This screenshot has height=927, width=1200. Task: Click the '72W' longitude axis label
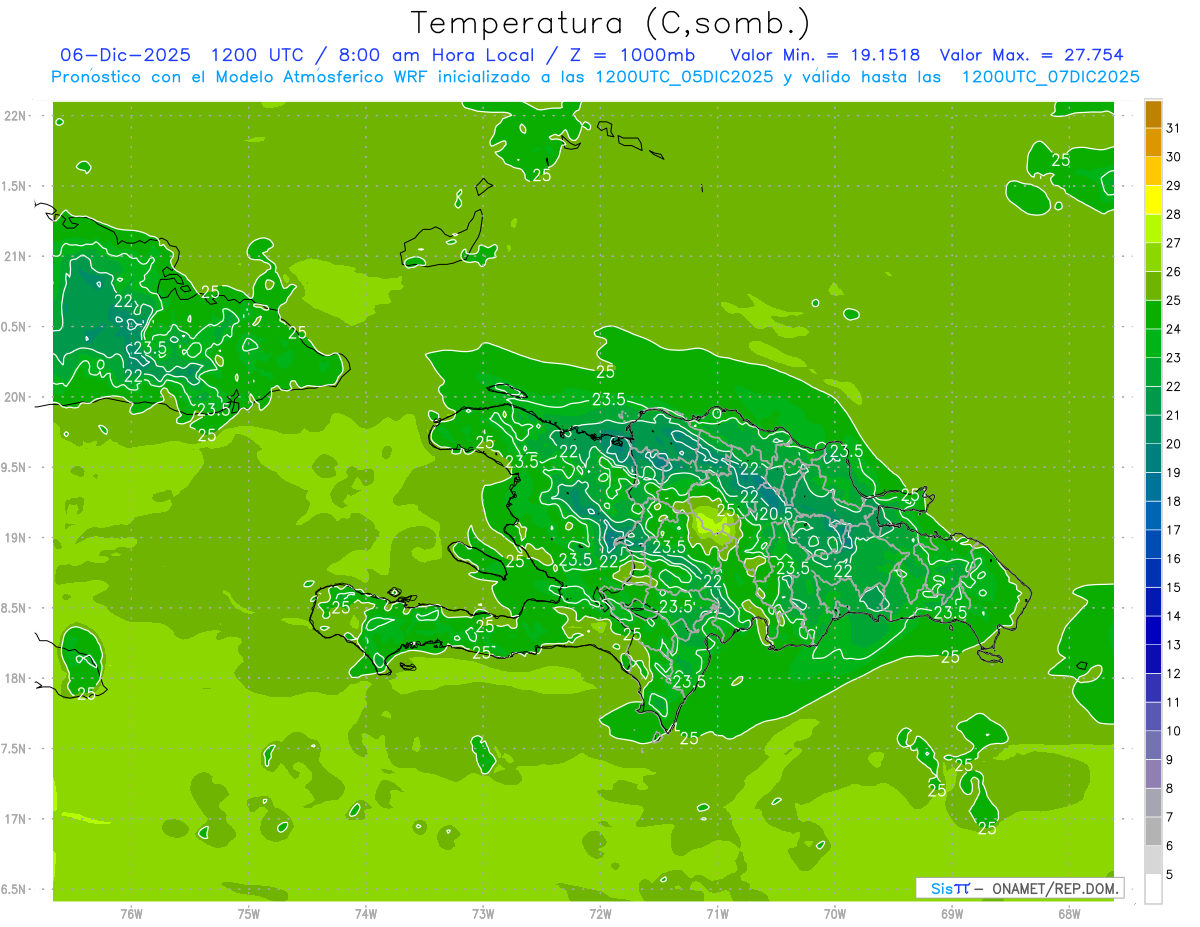click(x=600, y=914)
